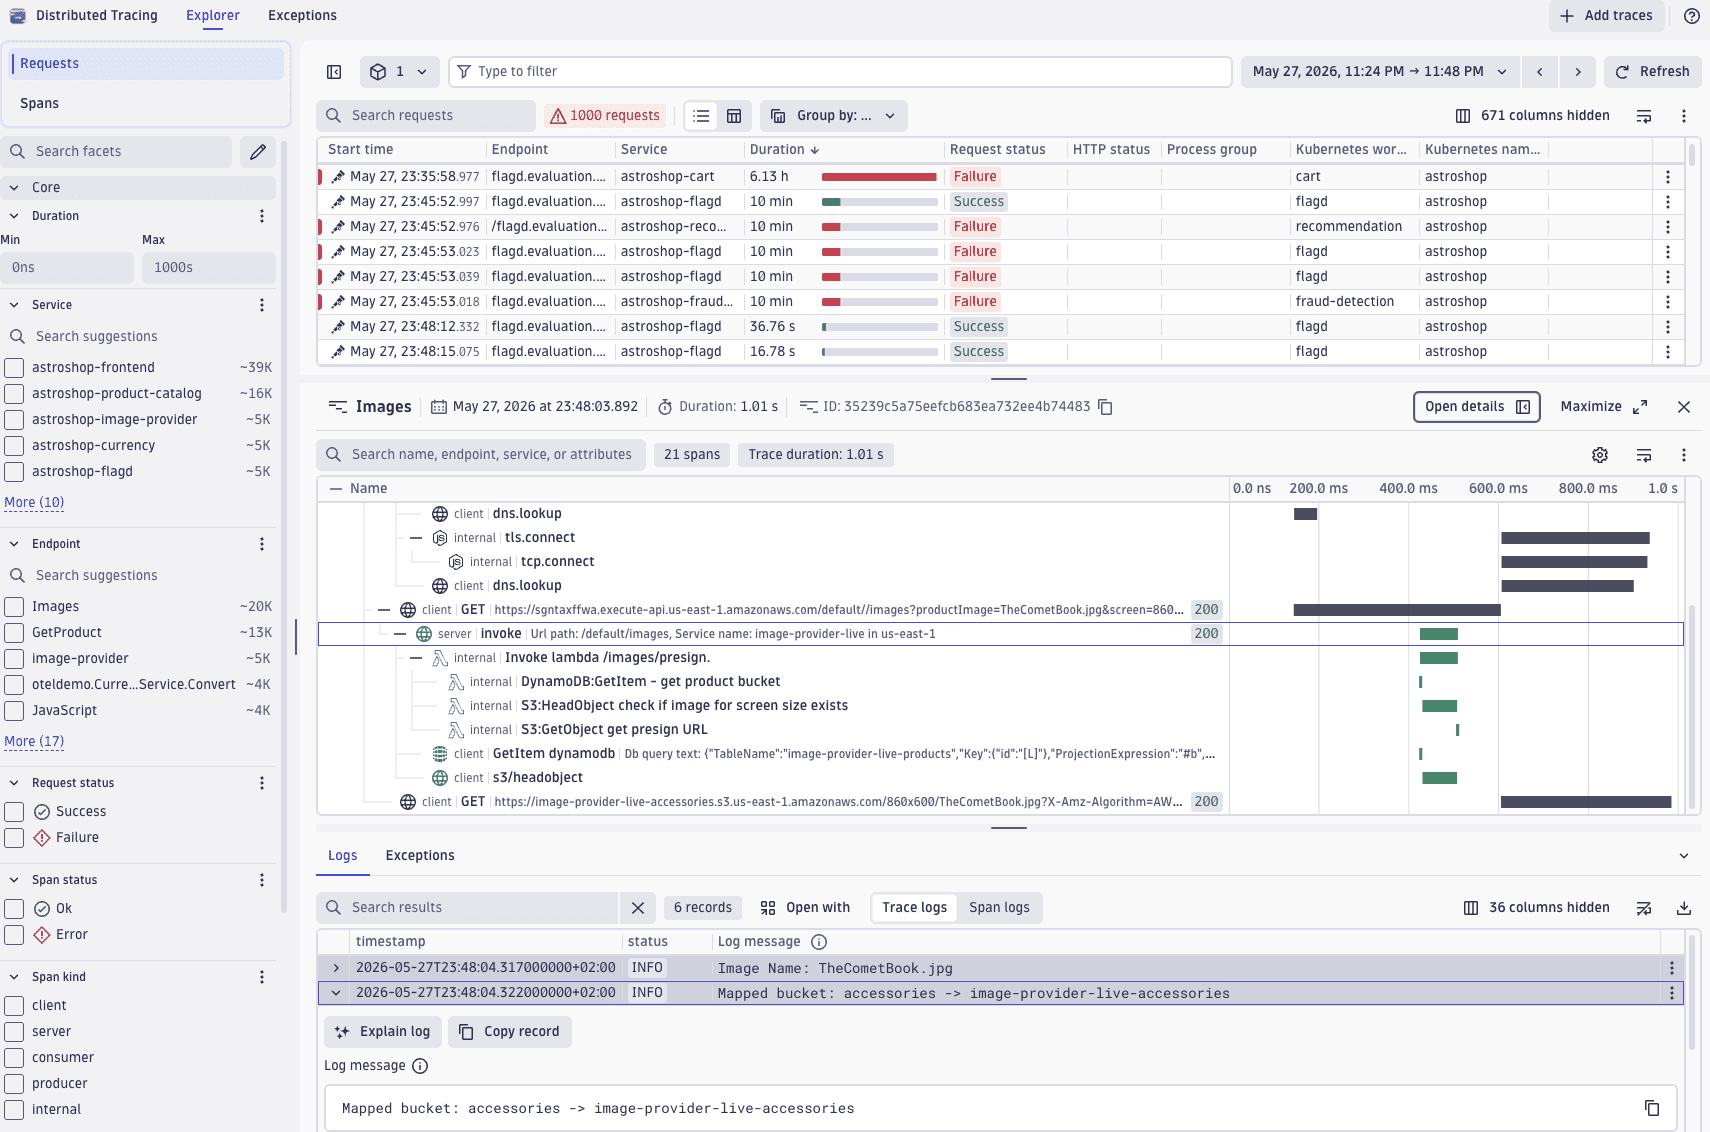Viewport: 1710px width, 1132px height.
Task: Open the Group by dropdown
Action: point(834,116)
